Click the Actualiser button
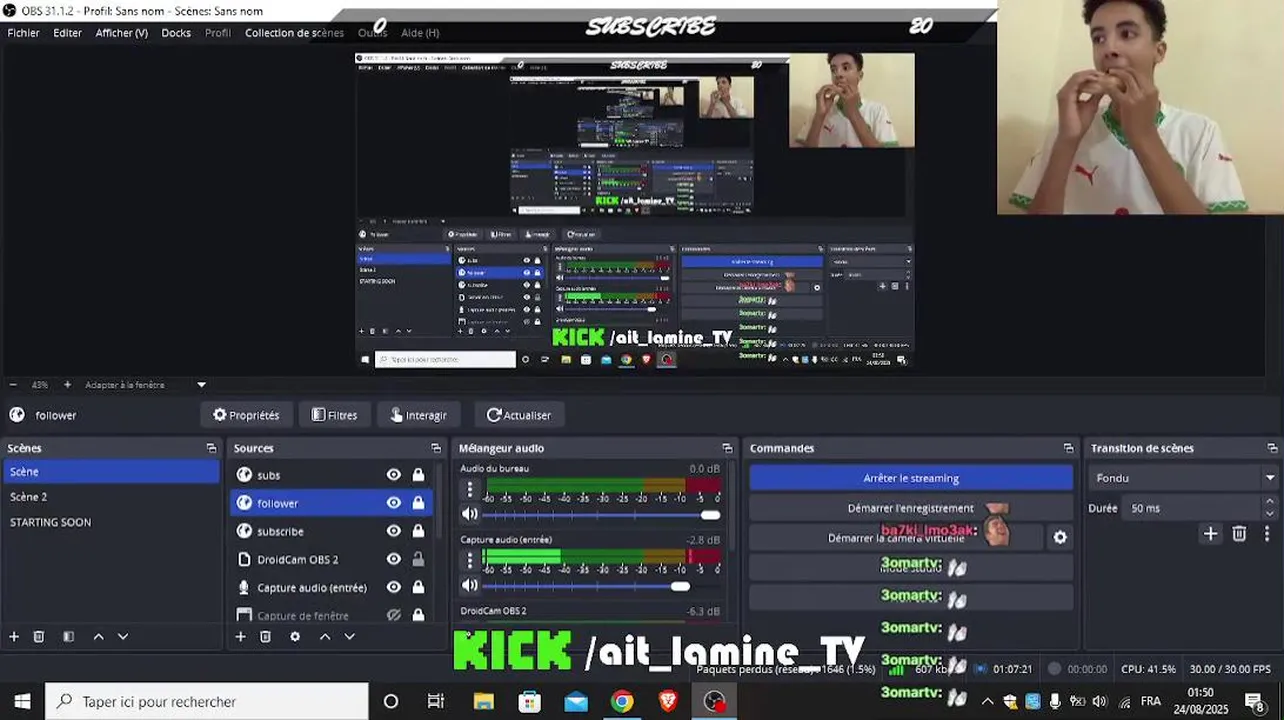This screenshot has width=1284, height=720. coord(519,415)
